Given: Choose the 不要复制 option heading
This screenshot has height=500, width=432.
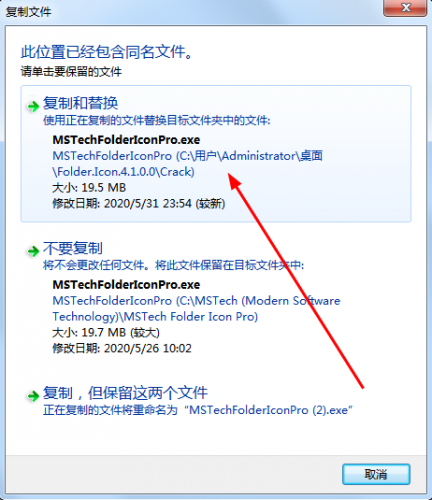Looking at the screenshot, I should 73,248.
